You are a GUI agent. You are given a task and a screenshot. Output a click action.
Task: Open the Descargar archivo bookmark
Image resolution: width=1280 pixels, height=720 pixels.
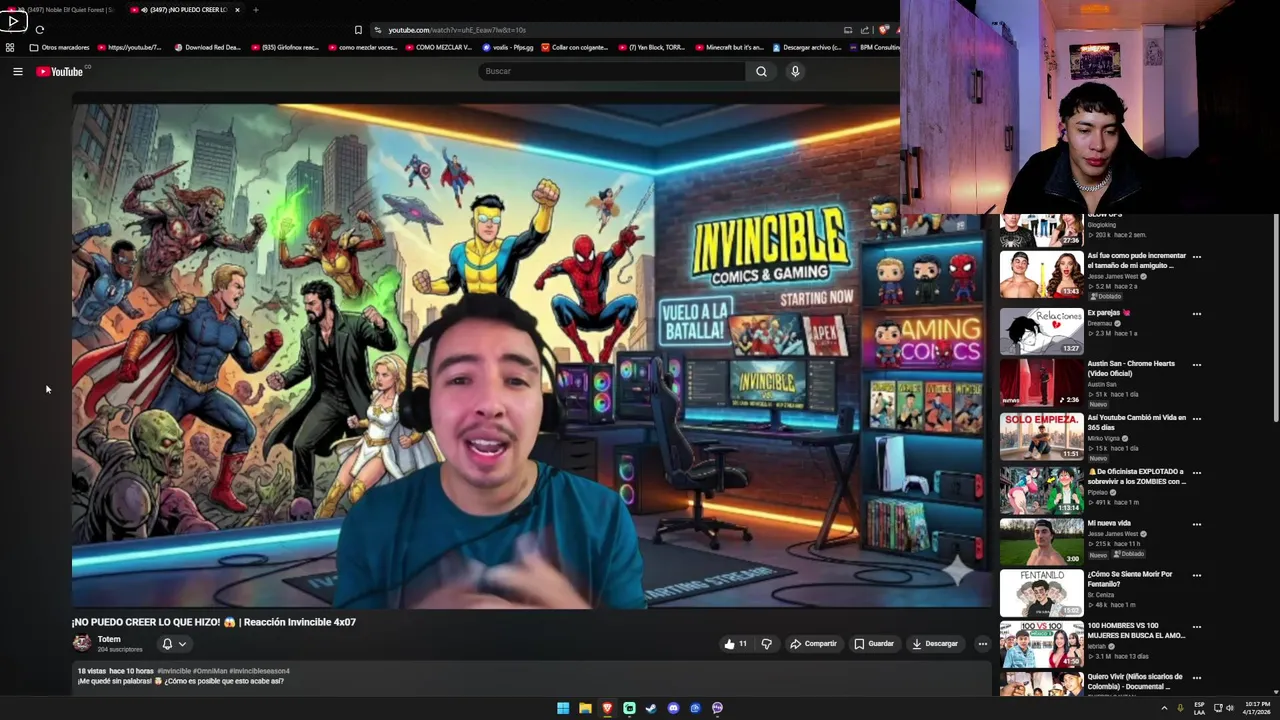pyautogui.click(x=807, y=47)
